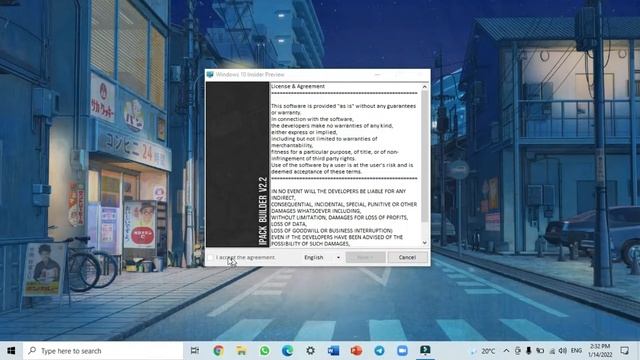The image size is (640, 360).
Task: Launch Microsoft Edge from taskbar
Action: 287,351
